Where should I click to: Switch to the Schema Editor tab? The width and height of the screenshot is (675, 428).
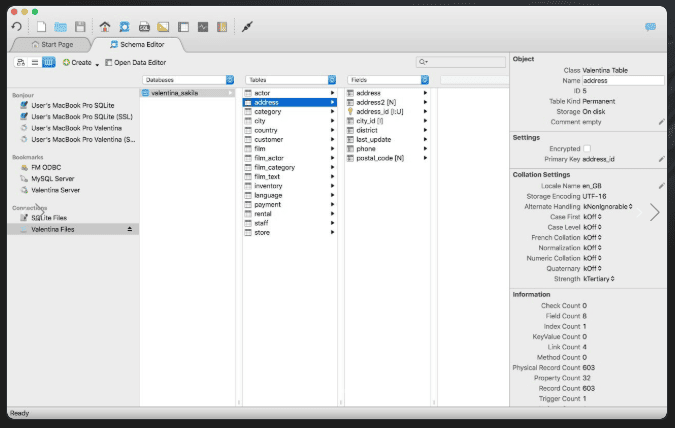(137, 44)
